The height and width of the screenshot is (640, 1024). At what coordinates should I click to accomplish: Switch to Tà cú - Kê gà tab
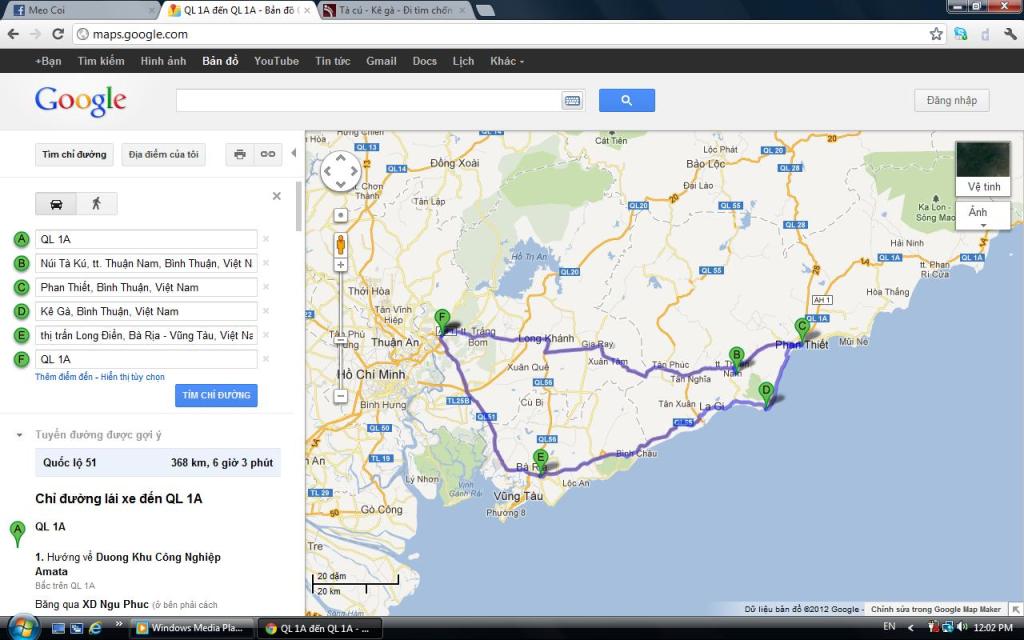[396, 10]
